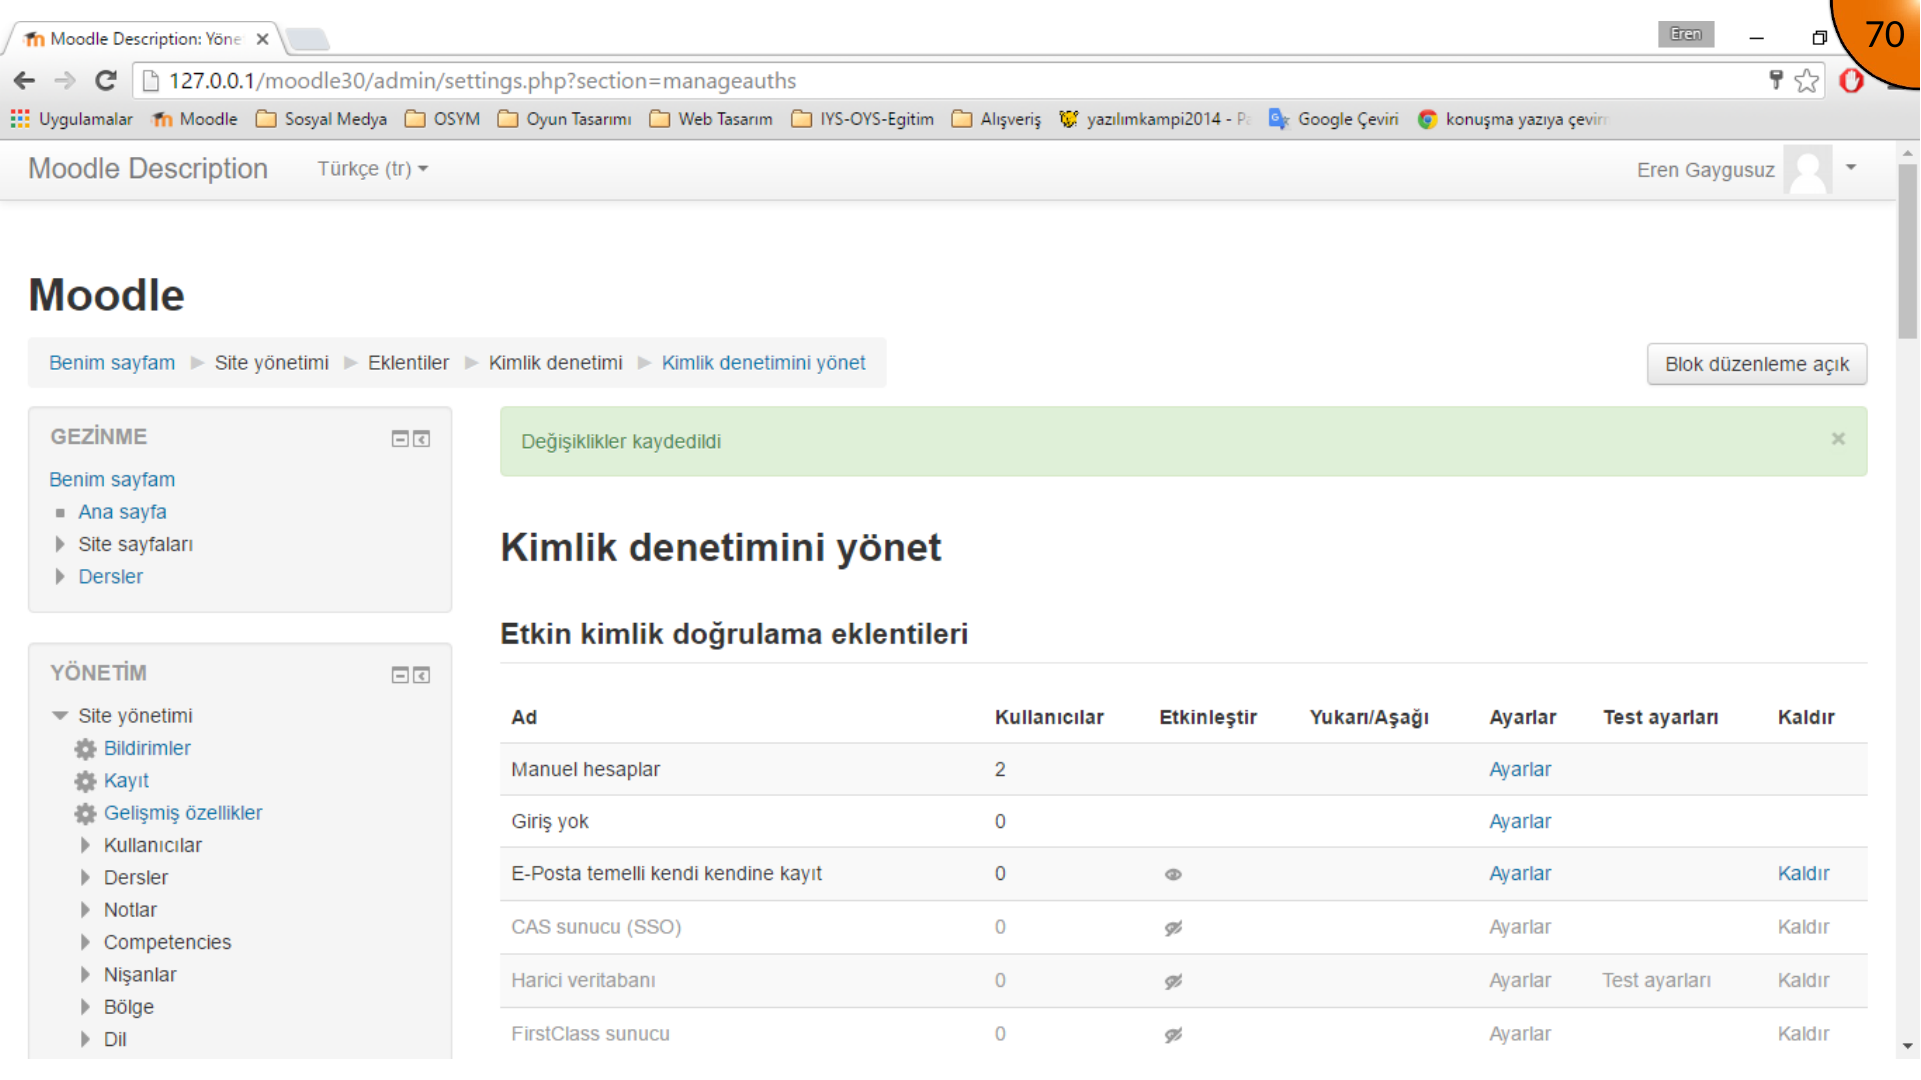
Task: Dock the Yönetim block
Action: [422, 675]
